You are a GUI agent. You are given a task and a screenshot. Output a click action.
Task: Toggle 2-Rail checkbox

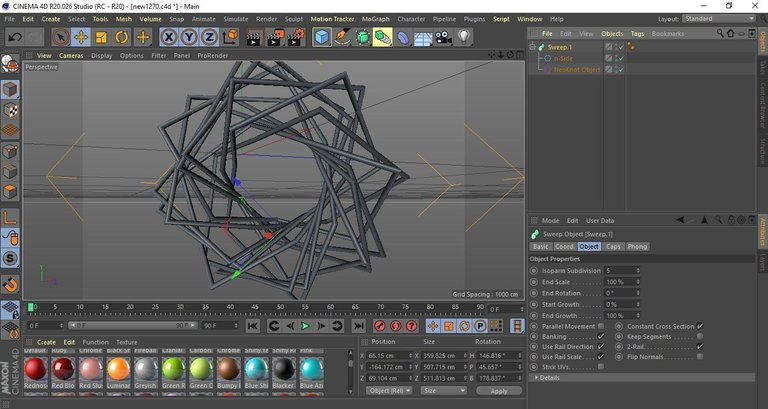point(700,346)
